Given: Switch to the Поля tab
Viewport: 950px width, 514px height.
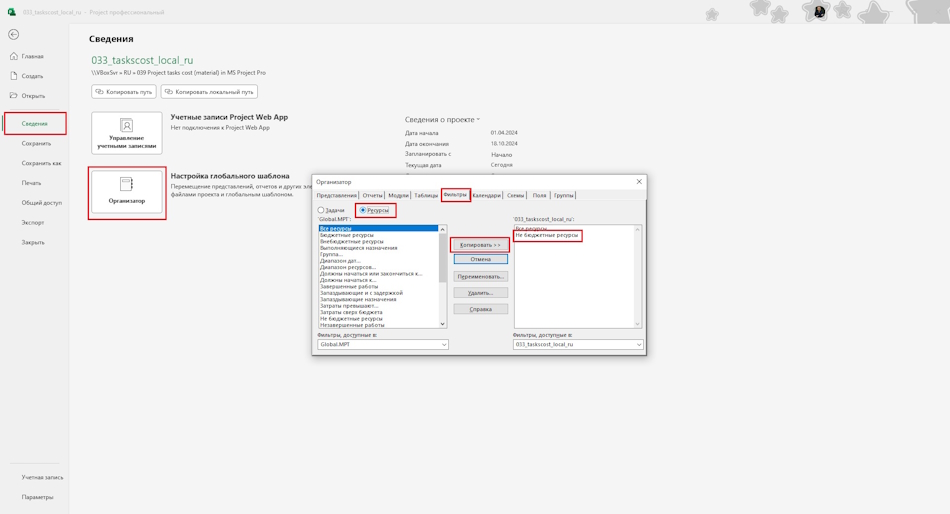Looking at the screenshot, I should tap(539, 195).
